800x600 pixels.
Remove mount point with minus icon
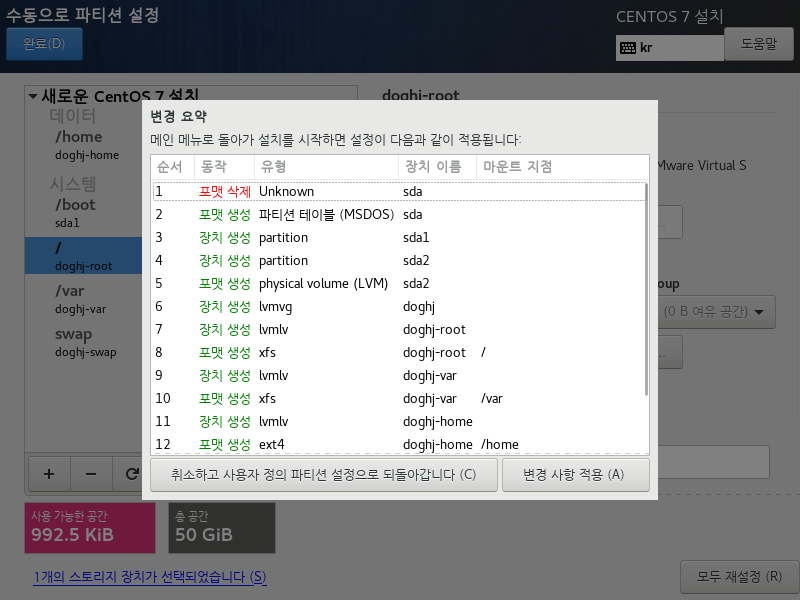pos(91,474)
